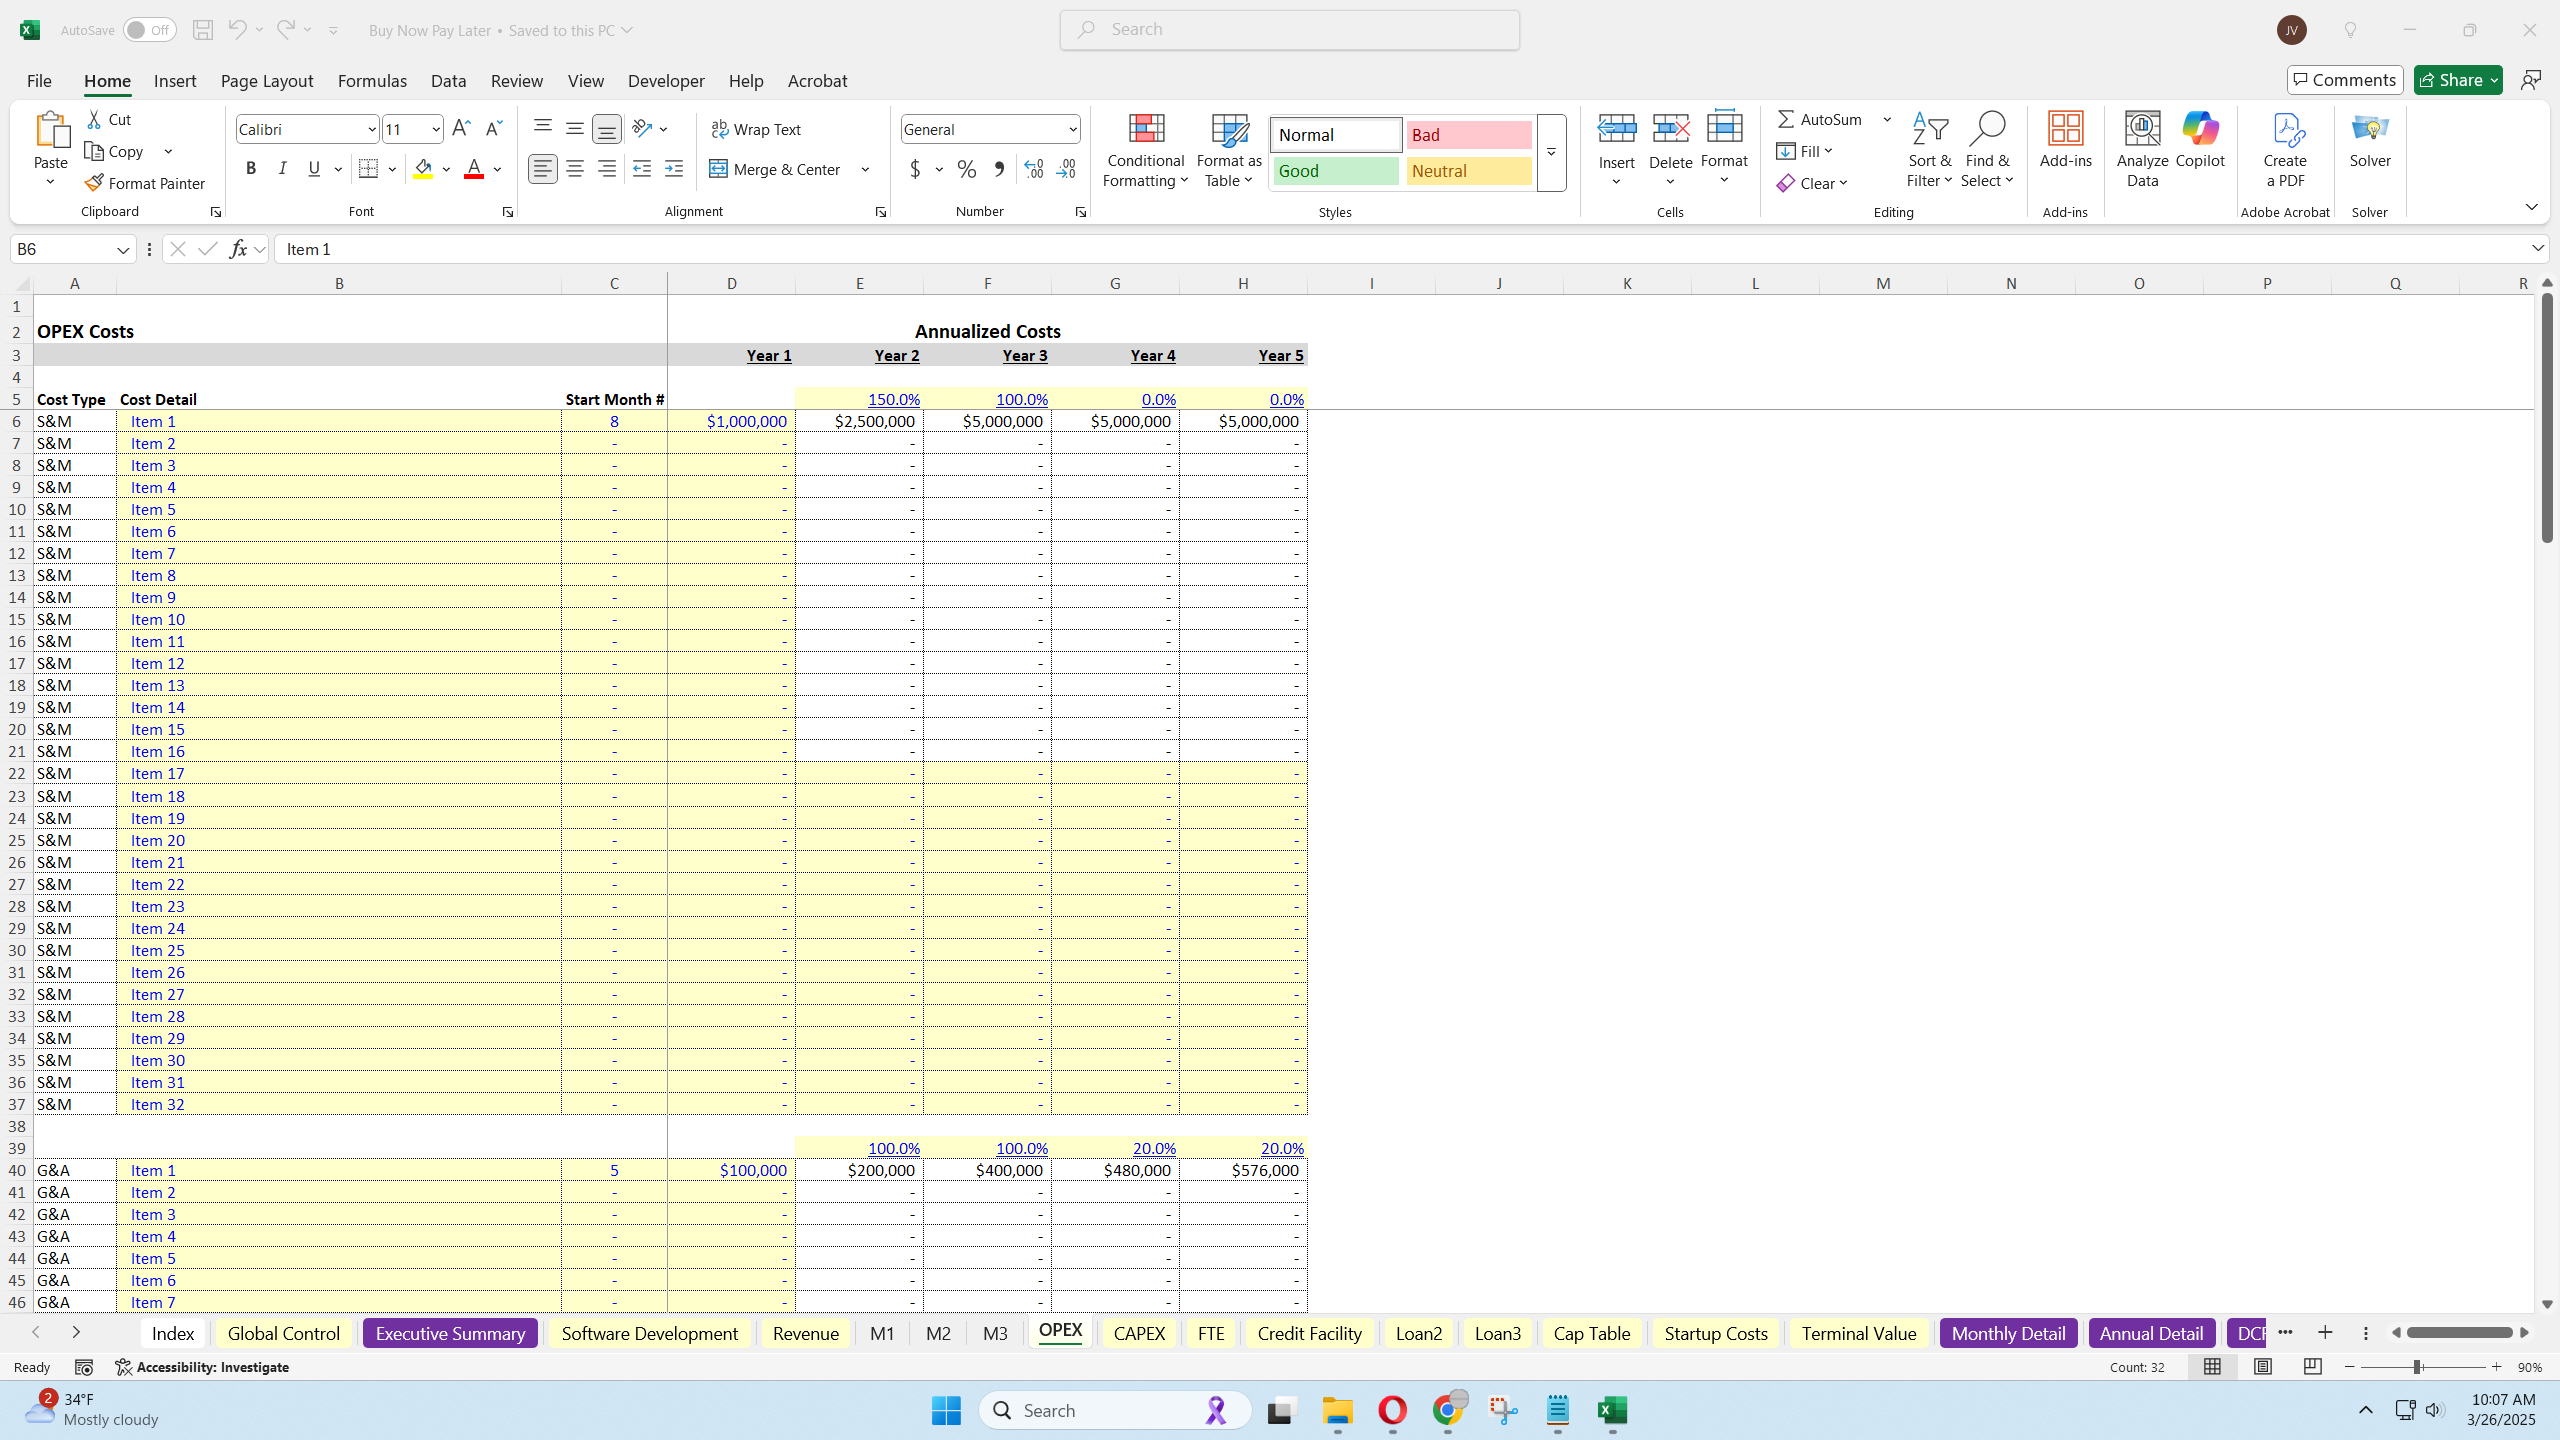Enable Wrap Text for selection
The image size is (2560, 1440).
tap(756, 128)
